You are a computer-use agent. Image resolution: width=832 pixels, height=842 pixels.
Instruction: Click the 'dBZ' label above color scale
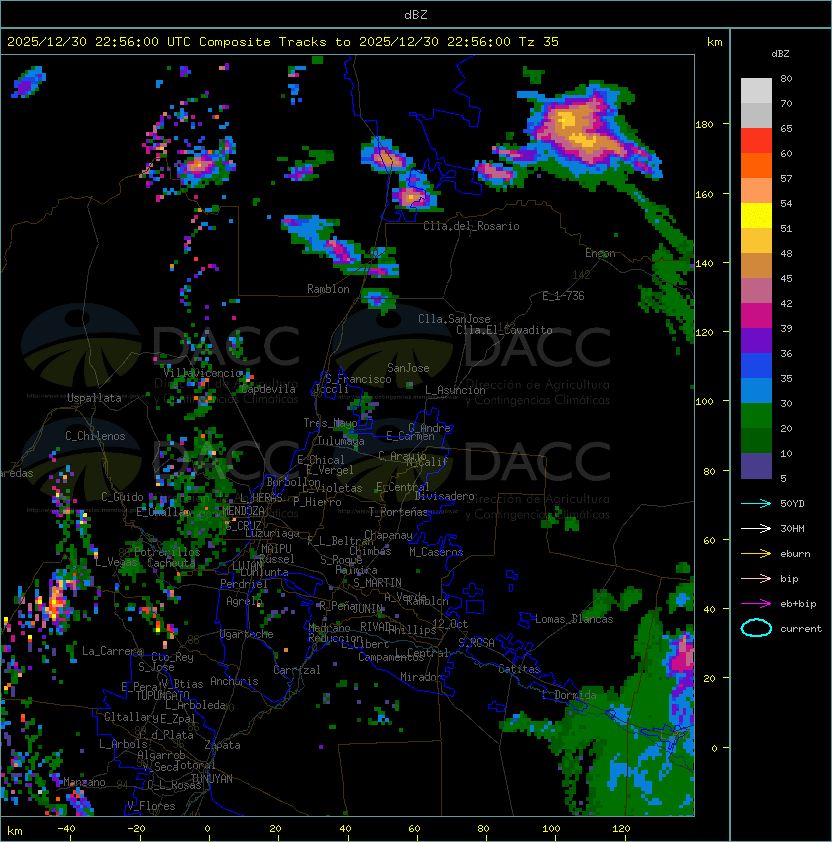point(780,54)
